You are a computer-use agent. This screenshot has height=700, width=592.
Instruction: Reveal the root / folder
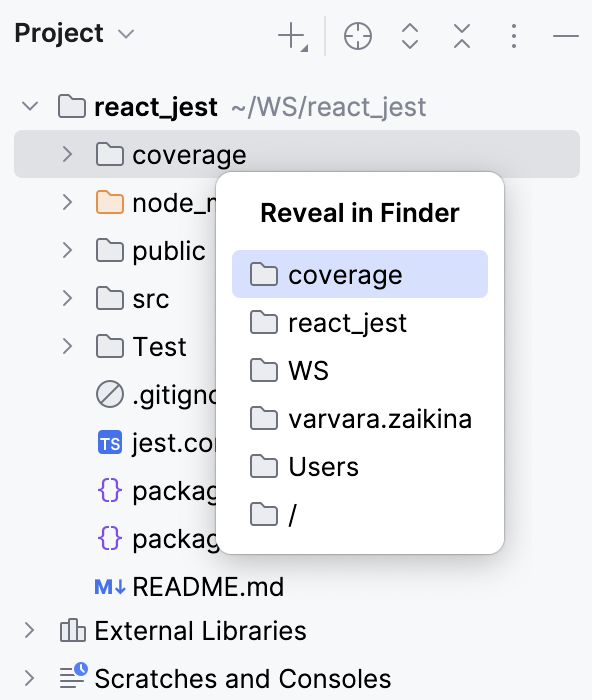360,514
